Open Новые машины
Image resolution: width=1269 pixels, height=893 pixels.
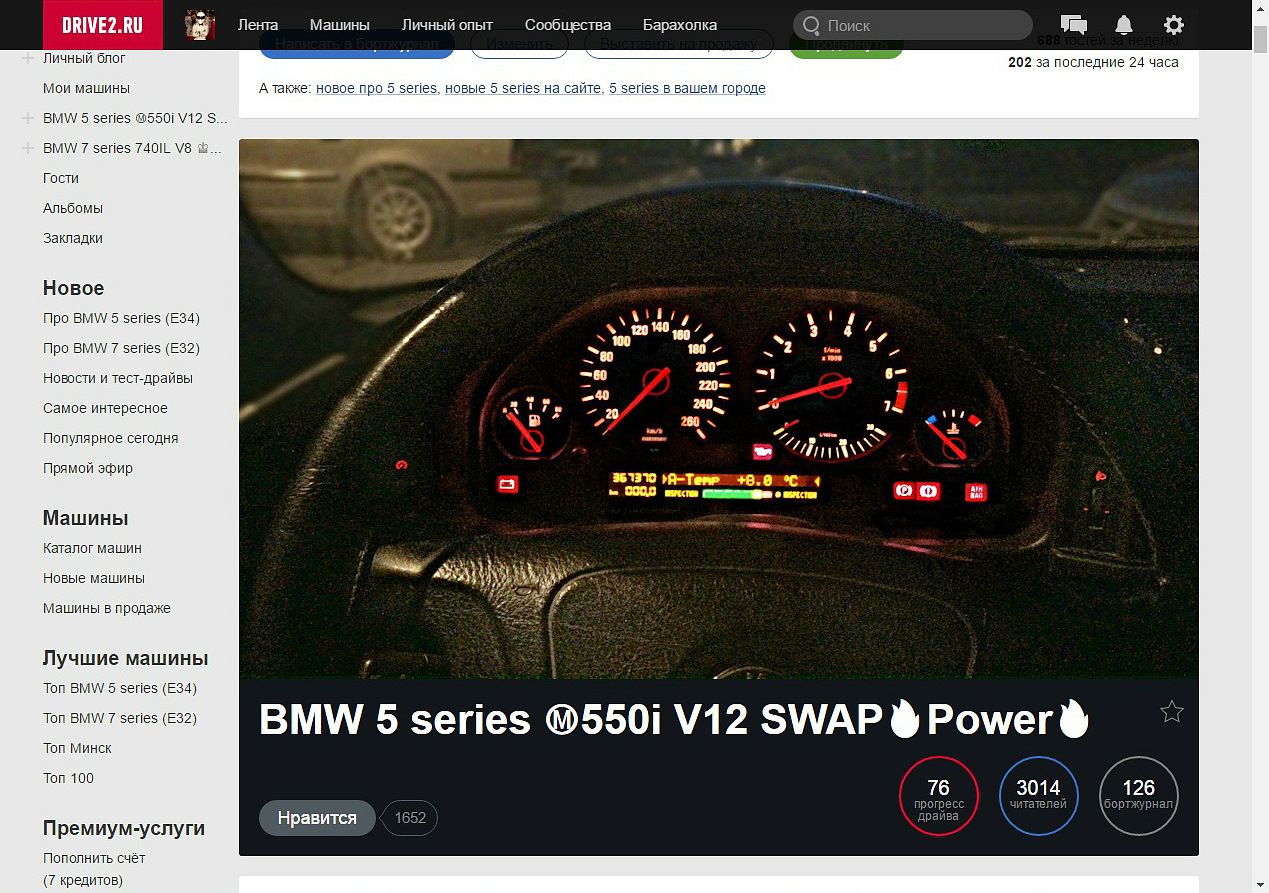pos(94,578)
